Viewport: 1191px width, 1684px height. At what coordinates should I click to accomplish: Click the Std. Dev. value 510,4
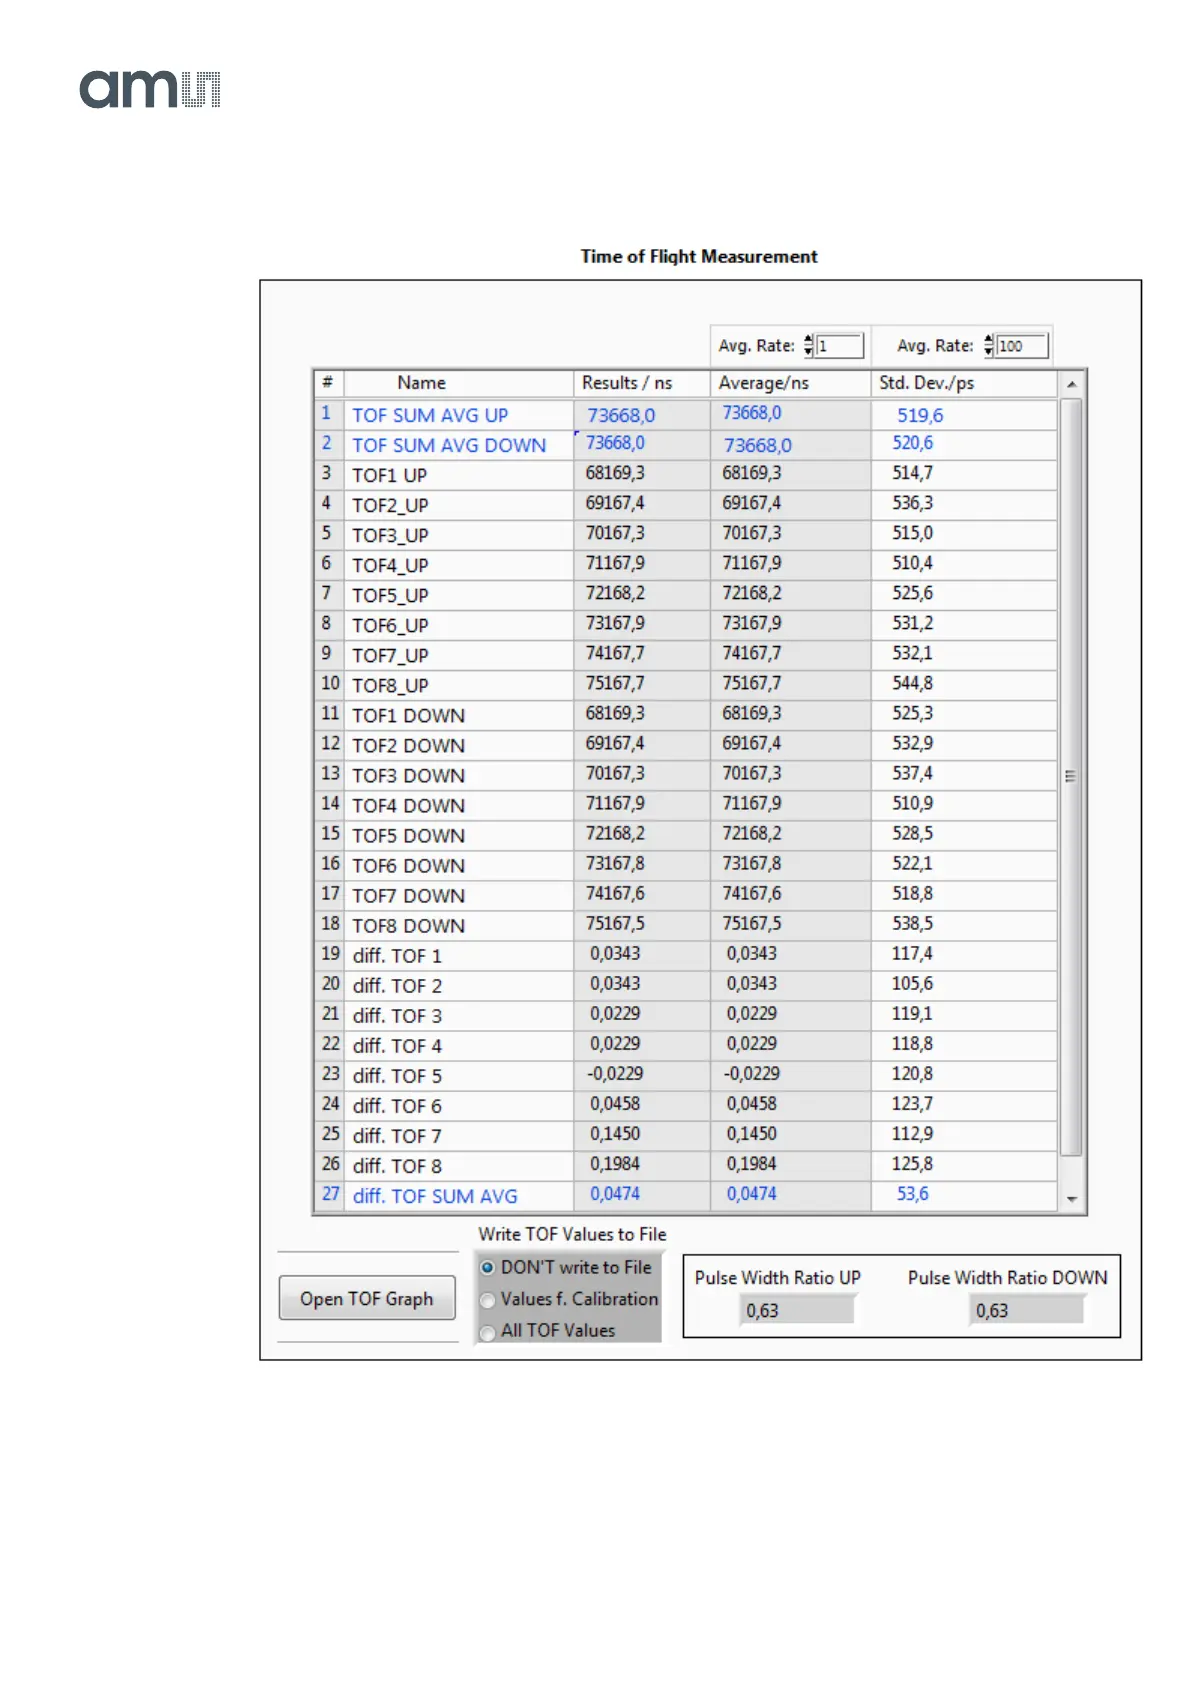pyautogui.click(x=913, y=563)
